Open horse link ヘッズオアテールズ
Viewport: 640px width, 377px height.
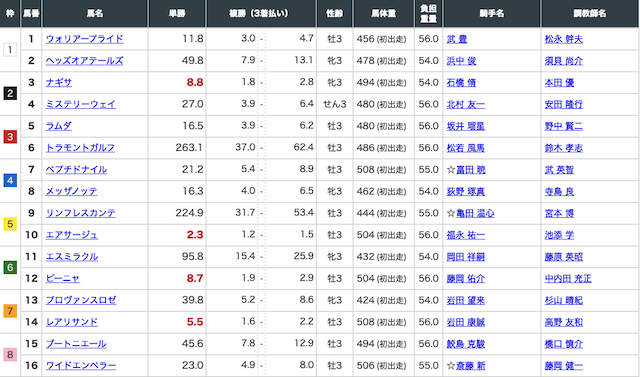pos(84,61)
